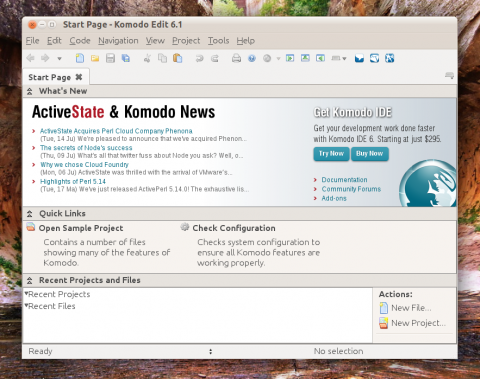The width and height of the screenshot is (480, 379).
Task: Open the toolbar layout dropdown with arrow
Action: pyautogui.click(x=339, y=58)
